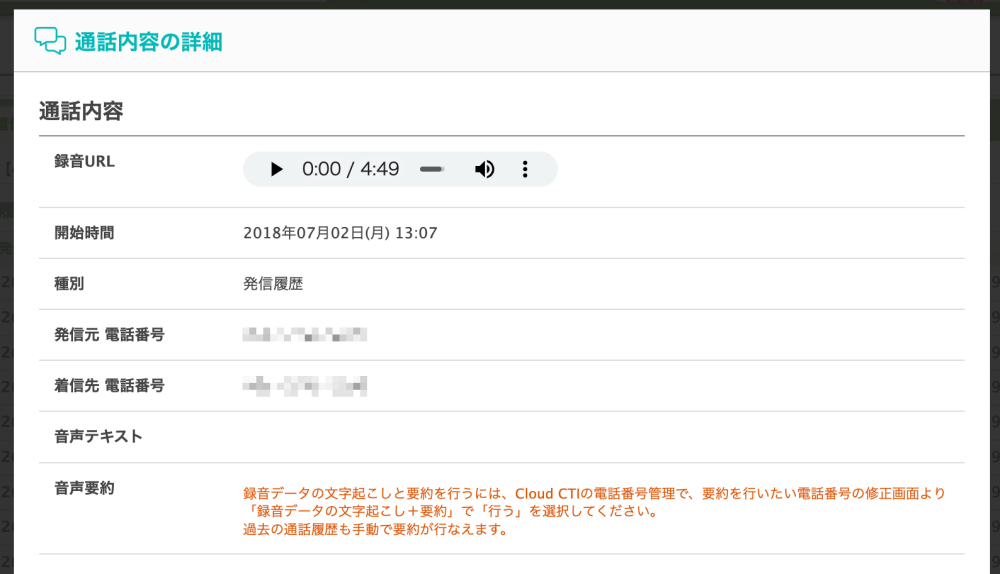Click the blurred caller phone number
This screenshot has width=1000, height=574.
coord(305,334)
